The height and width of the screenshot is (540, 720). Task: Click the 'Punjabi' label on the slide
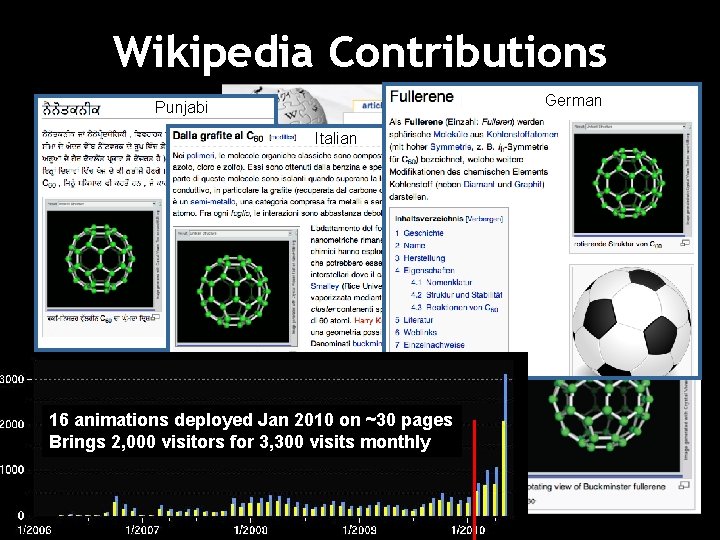[x=181, y=107]
